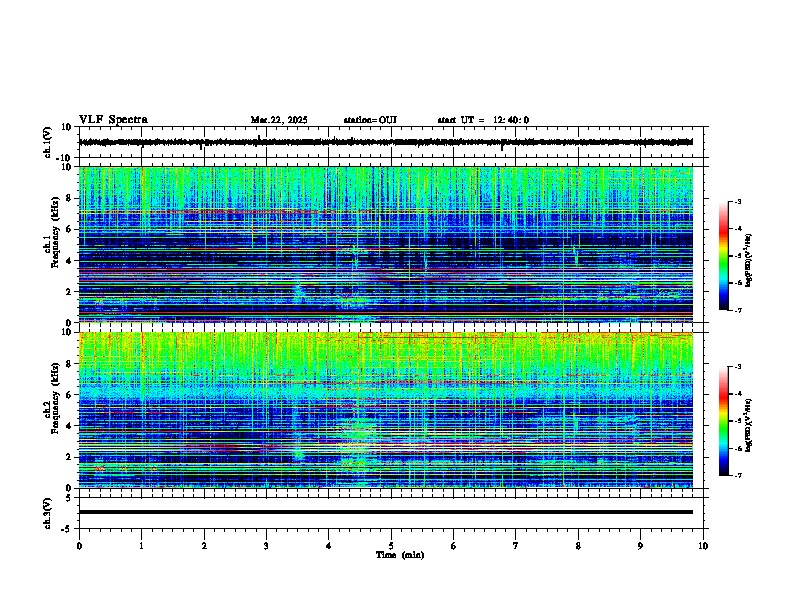Click the ch.1 voltage waveform trace
Viewport: 792px width, 612px height.
[386, 142]
